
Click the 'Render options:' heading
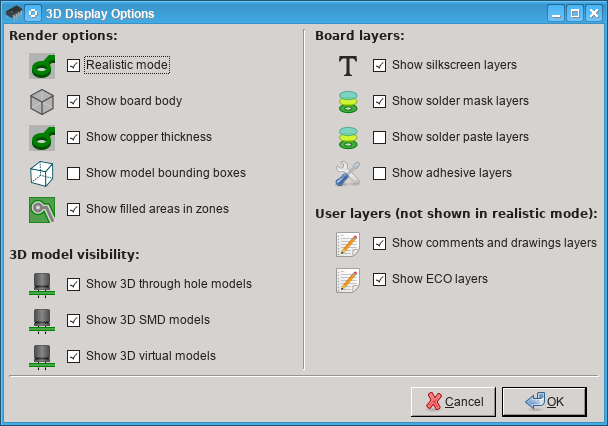[x=63, y=36]
